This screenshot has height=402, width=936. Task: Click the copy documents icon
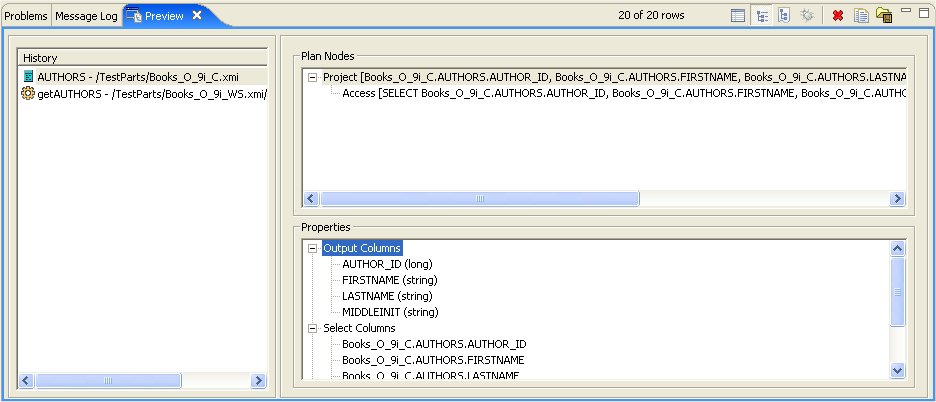pyautogui.click(x=860, y=16)
